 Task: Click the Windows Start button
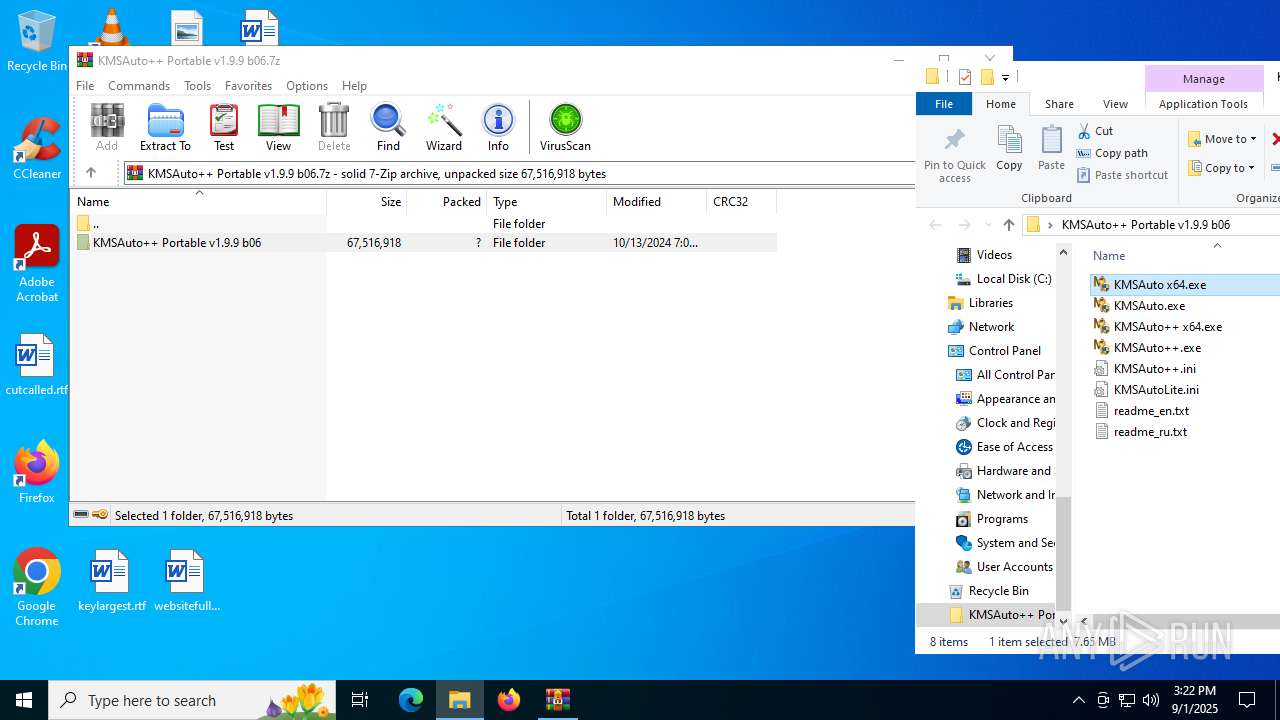pyautogui.click(x=24, y=700)
